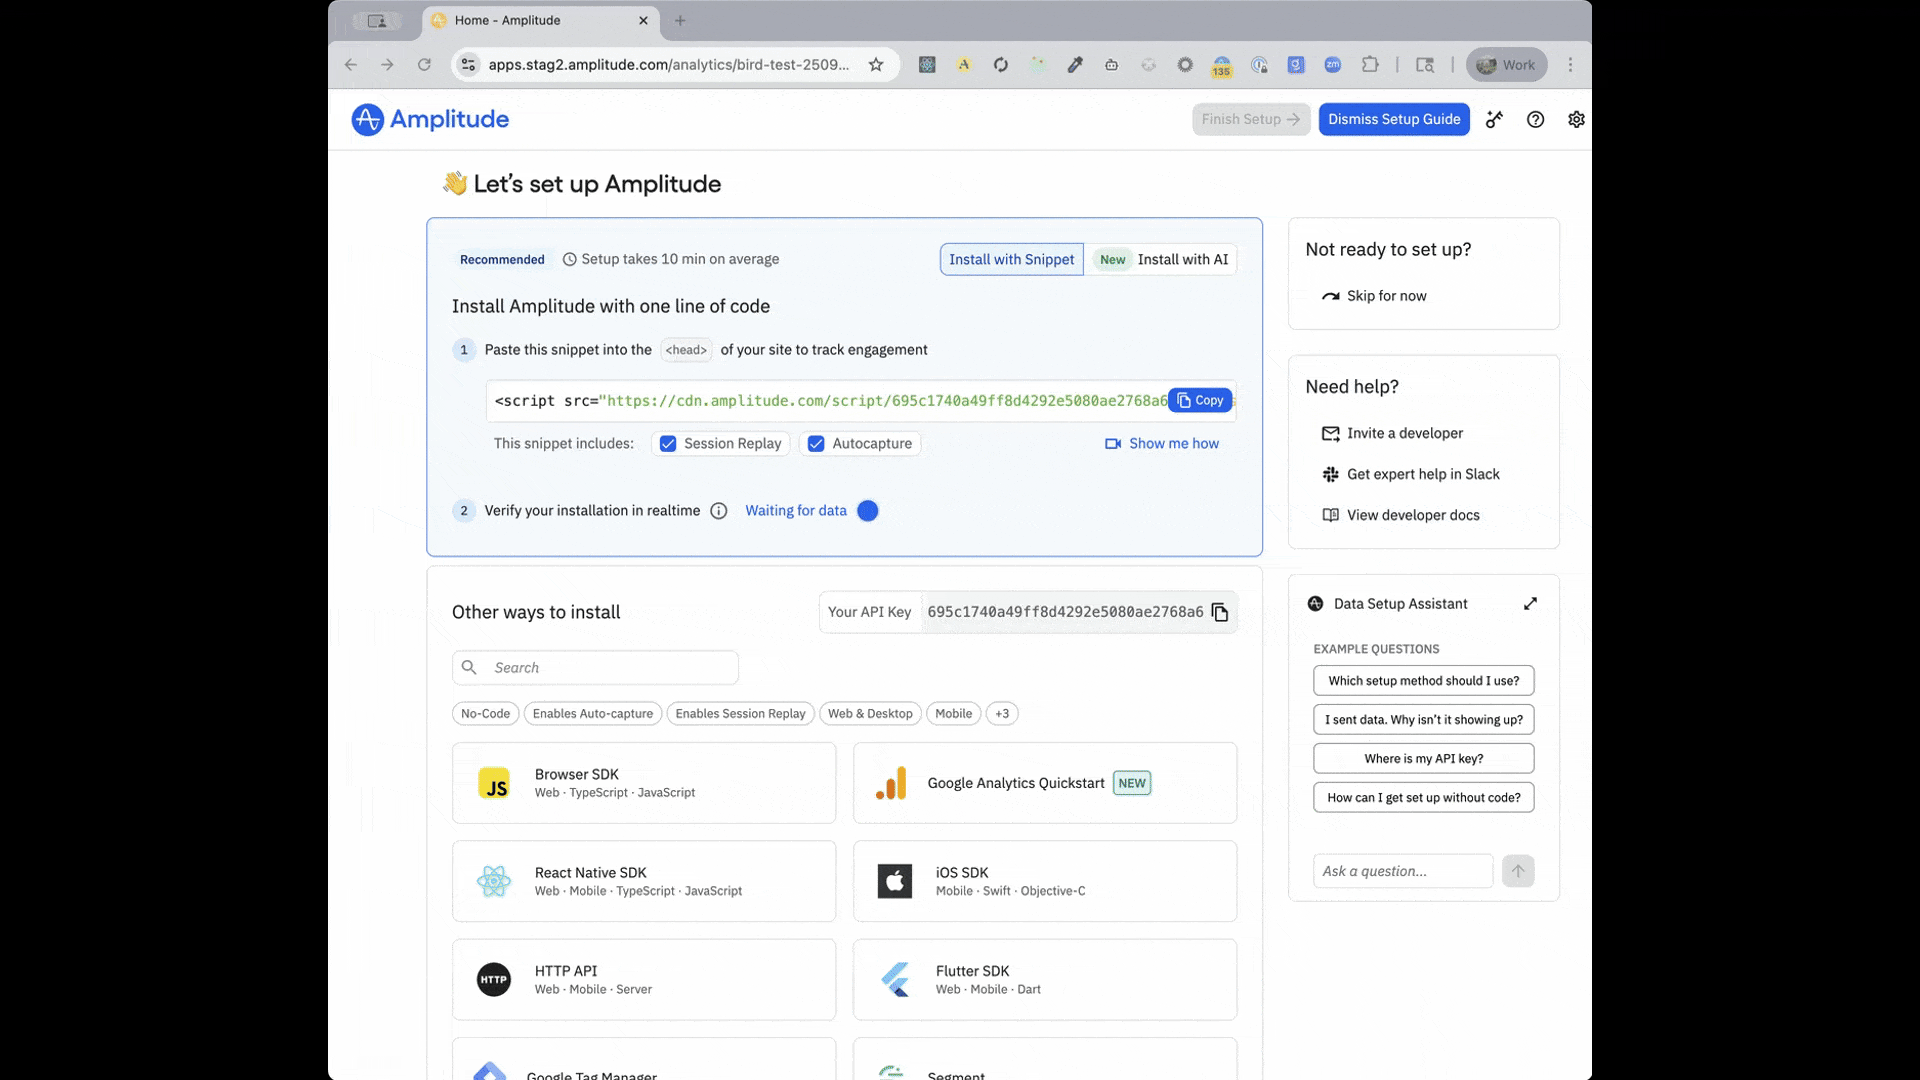The image size is (1920, 1080).
Task: Toggle the No-Code filter chip
Action: [x=485, y=714]
